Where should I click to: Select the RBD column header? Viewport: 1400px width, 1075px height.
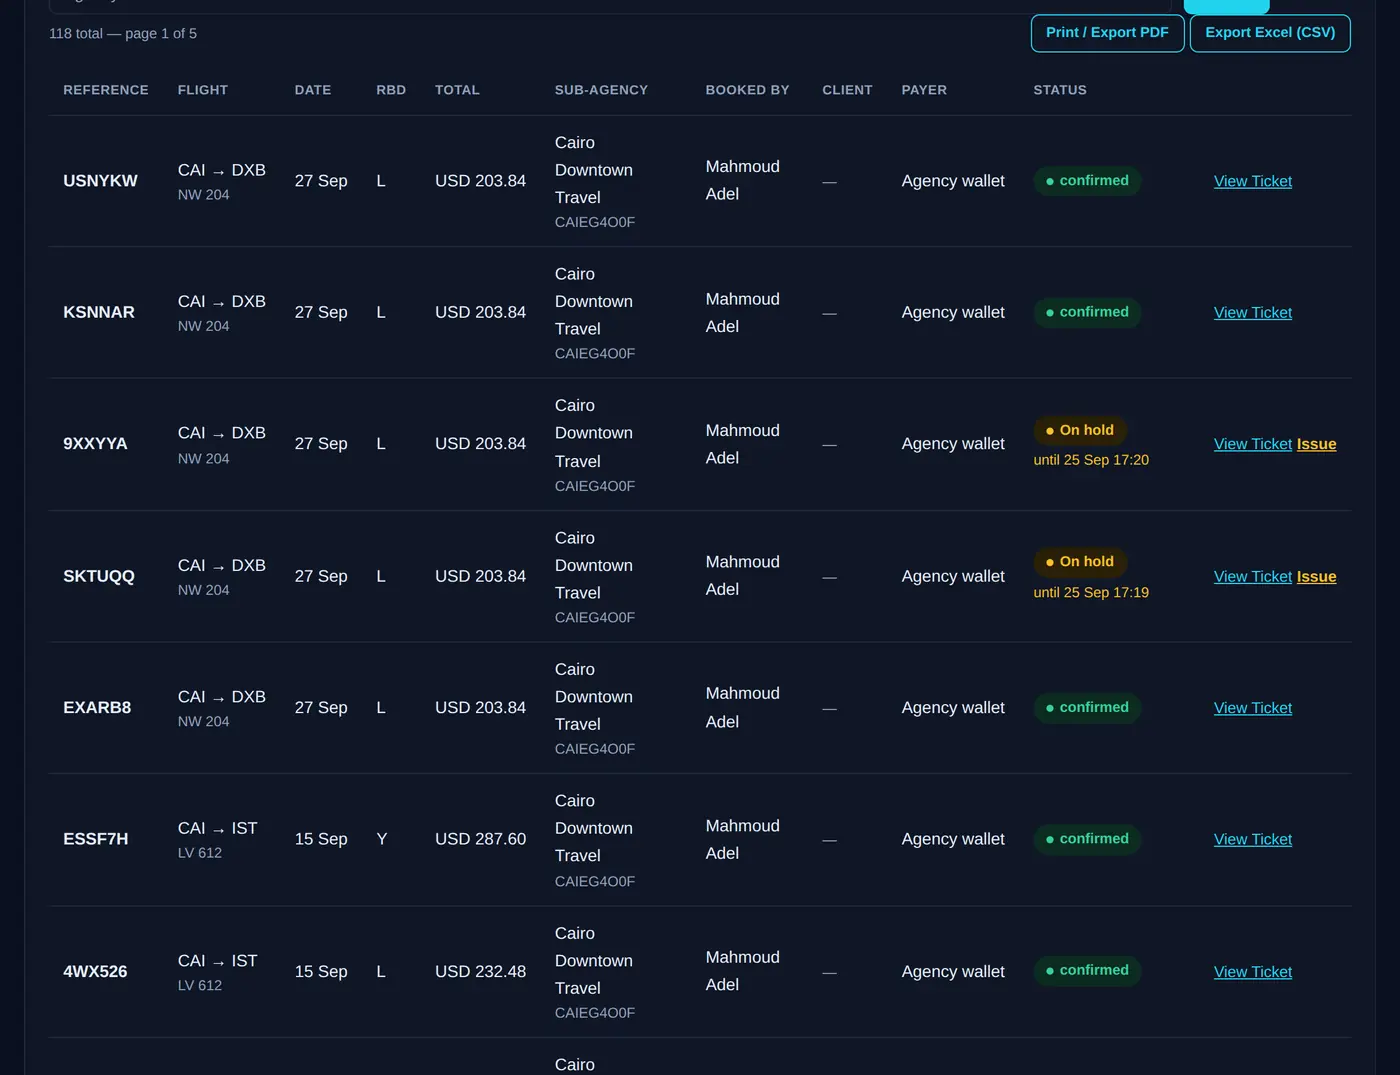pos(391,90)
